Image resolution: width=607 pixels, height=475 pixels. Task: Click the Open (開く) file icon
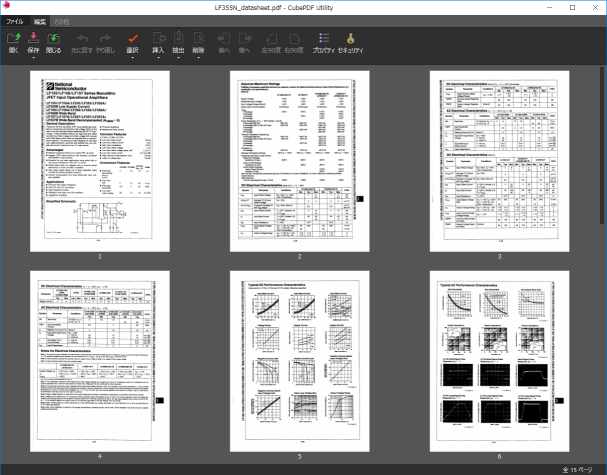13,38
